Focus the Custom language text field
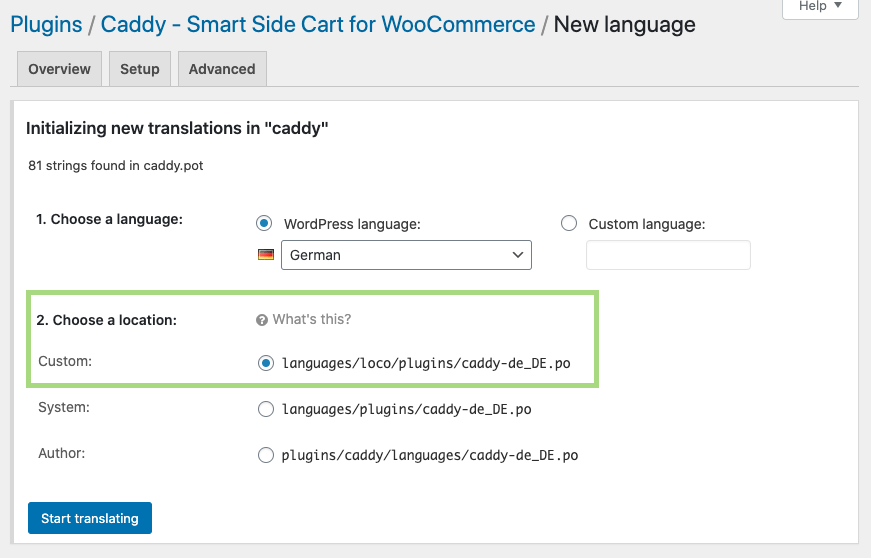The image size is (871, 558). [x=668, y=255]
